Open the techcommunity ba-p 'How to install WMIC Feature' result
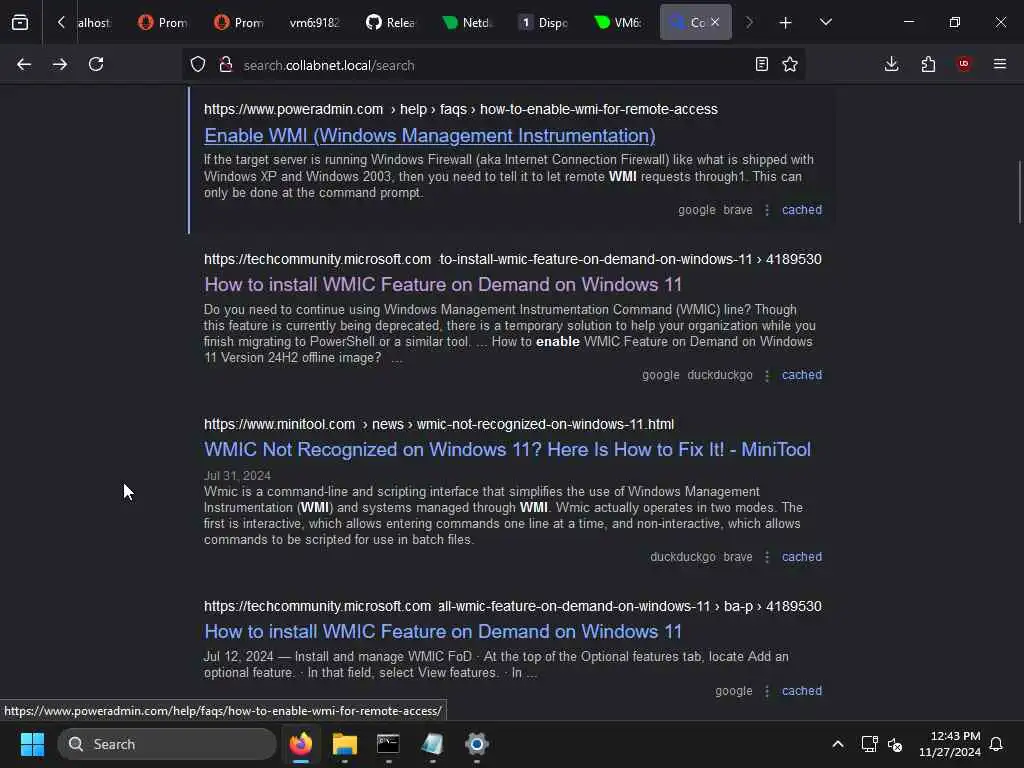Screen dimensions: 1024x768 click(x=443, y=632)
